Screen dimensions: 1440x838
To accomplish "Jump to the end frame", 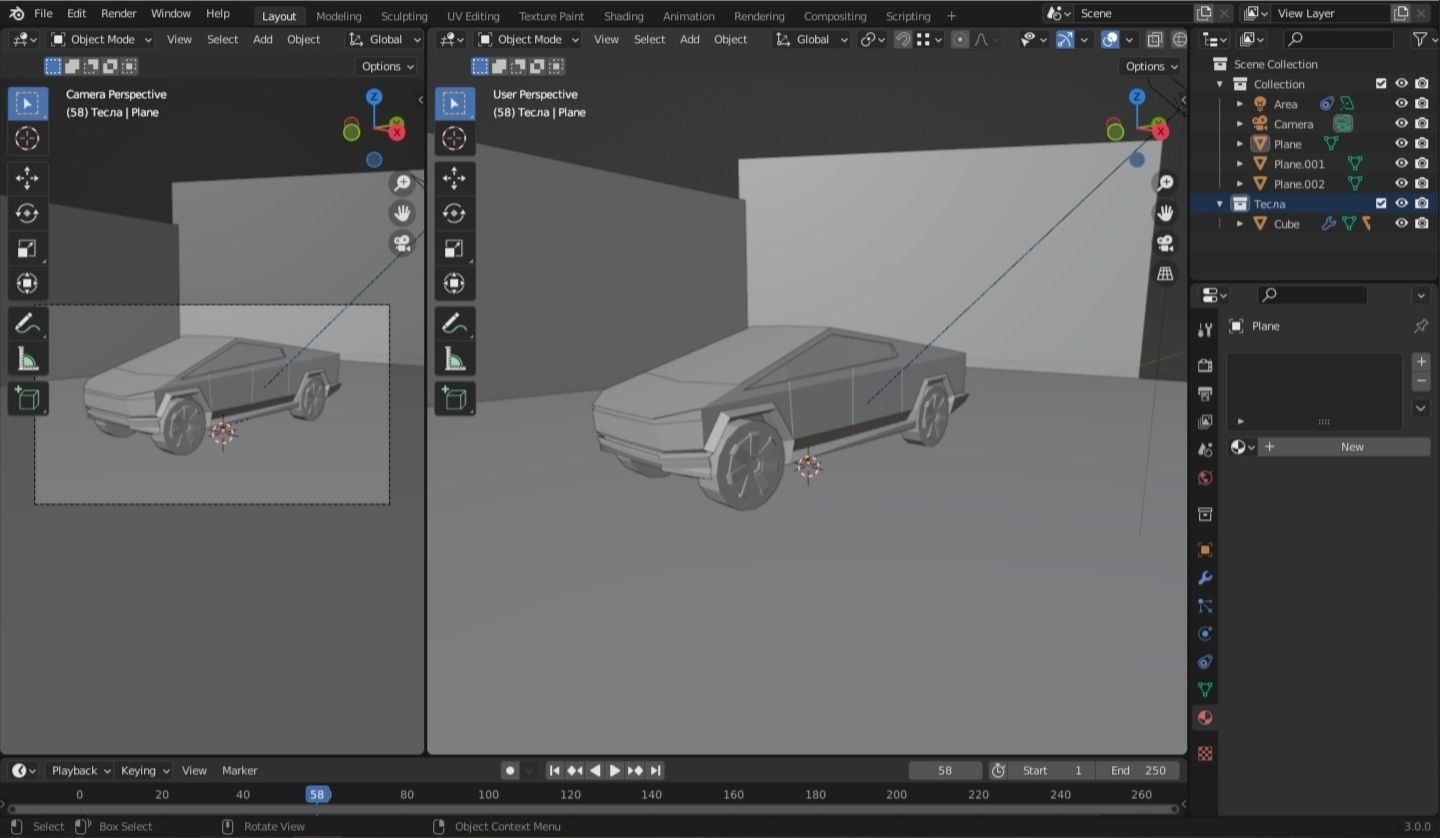I will [656, 770].
